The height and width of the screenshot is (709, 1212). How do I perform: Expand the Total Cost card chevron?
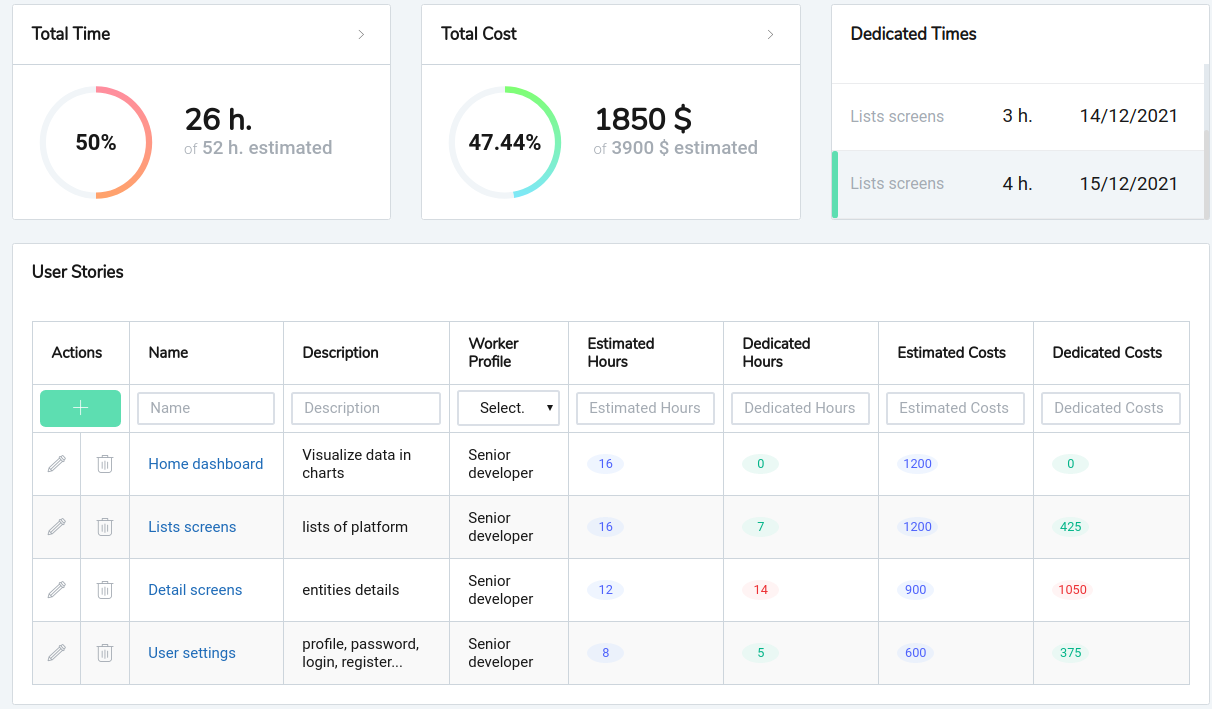point(770,34)
